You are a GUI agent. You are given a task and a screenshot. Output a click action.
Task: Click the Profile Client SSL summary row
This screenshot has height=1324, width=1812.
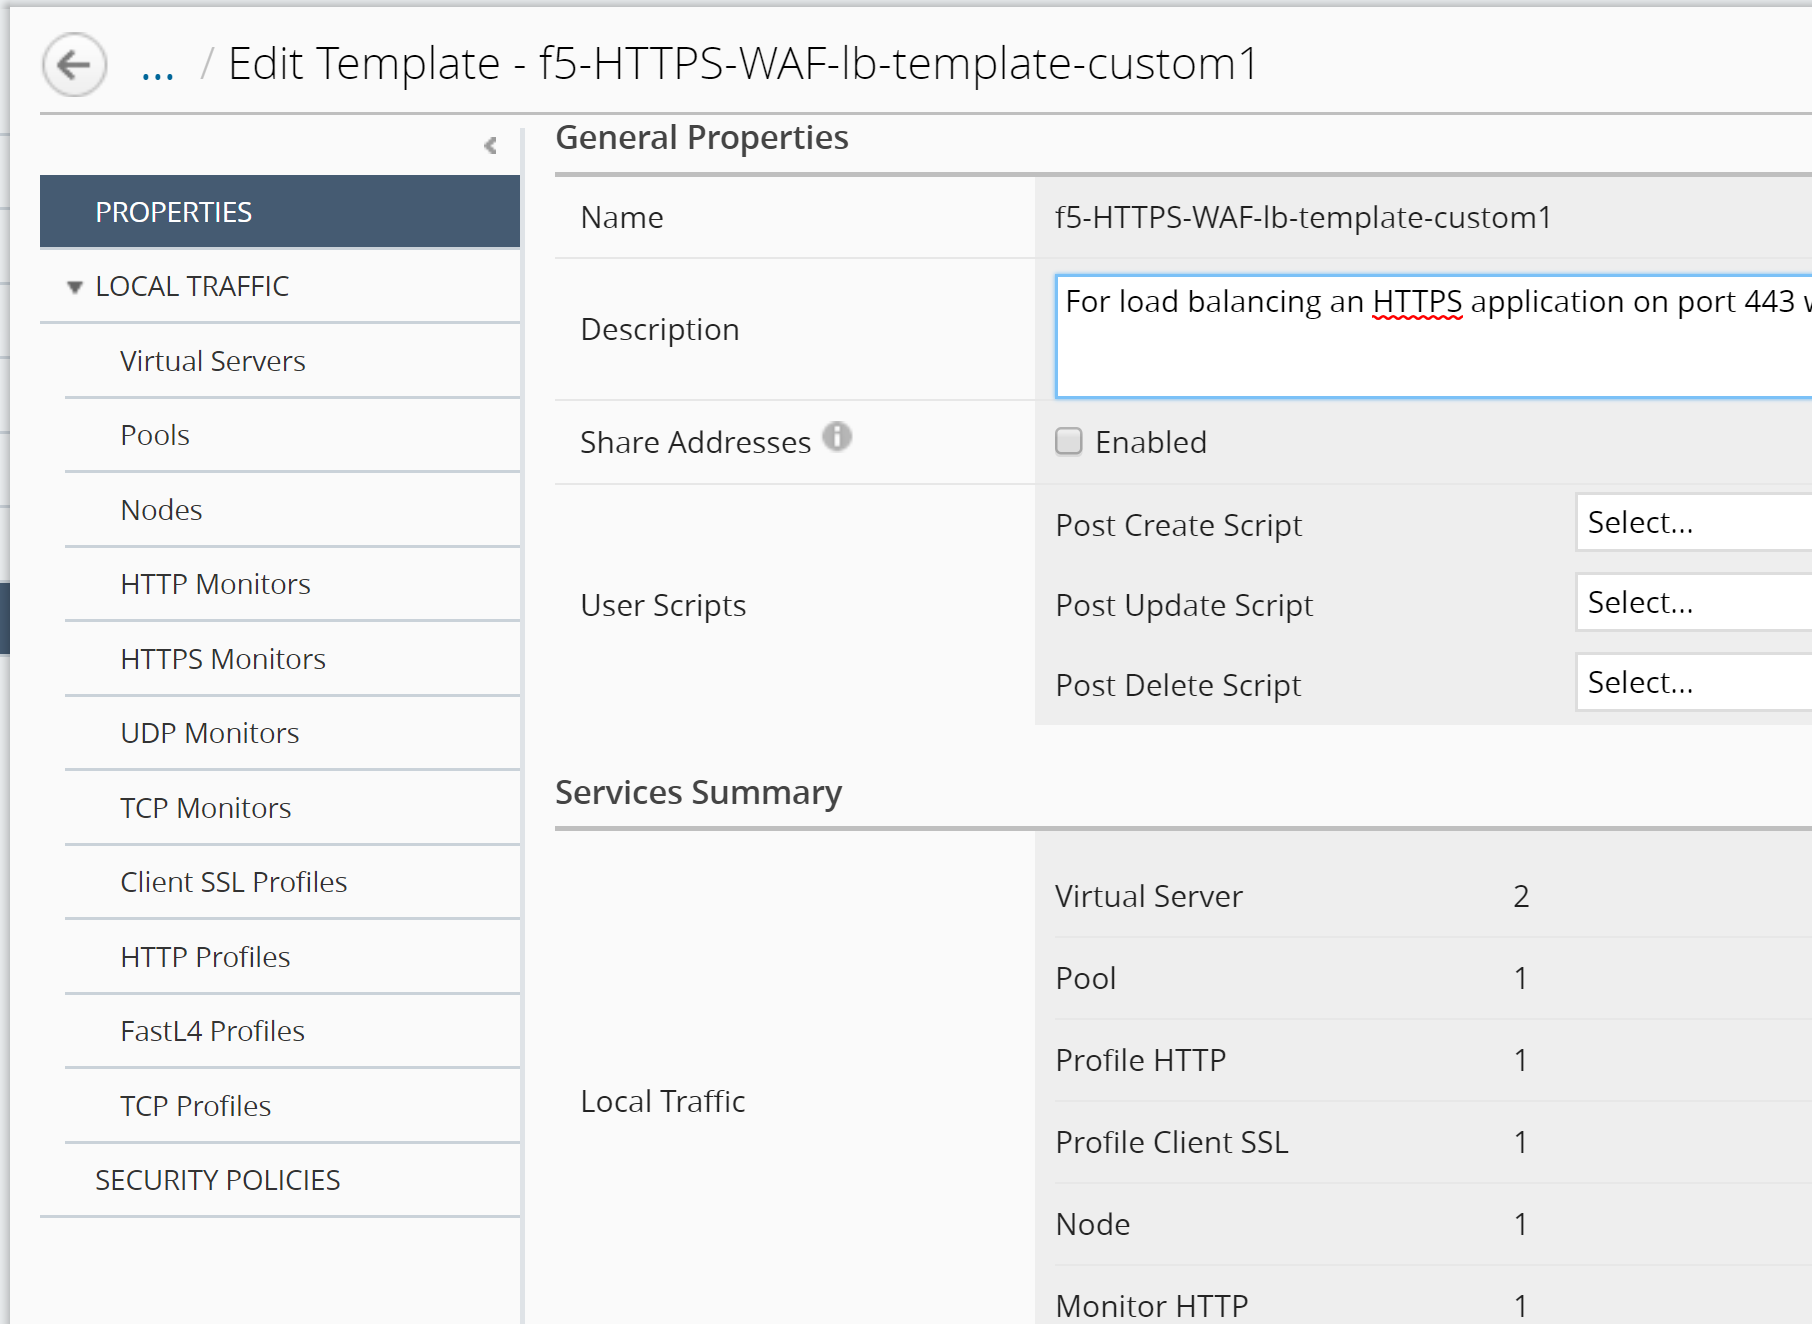pyautogui.click(x=1433, y=1142)
